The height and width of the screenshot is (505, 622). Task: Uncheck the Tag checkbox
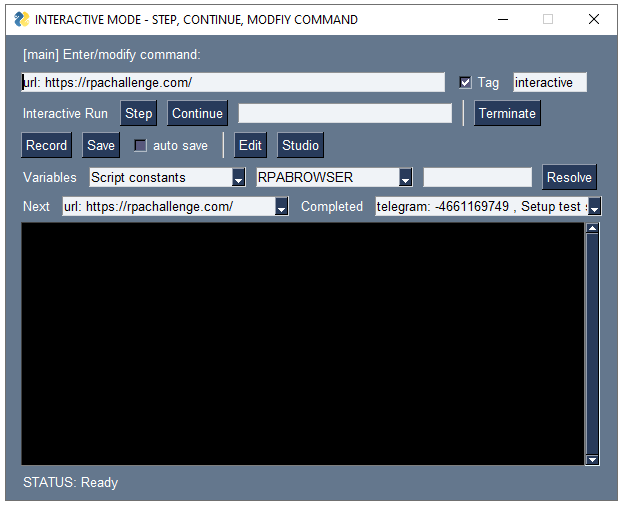[x=465, y=82]
